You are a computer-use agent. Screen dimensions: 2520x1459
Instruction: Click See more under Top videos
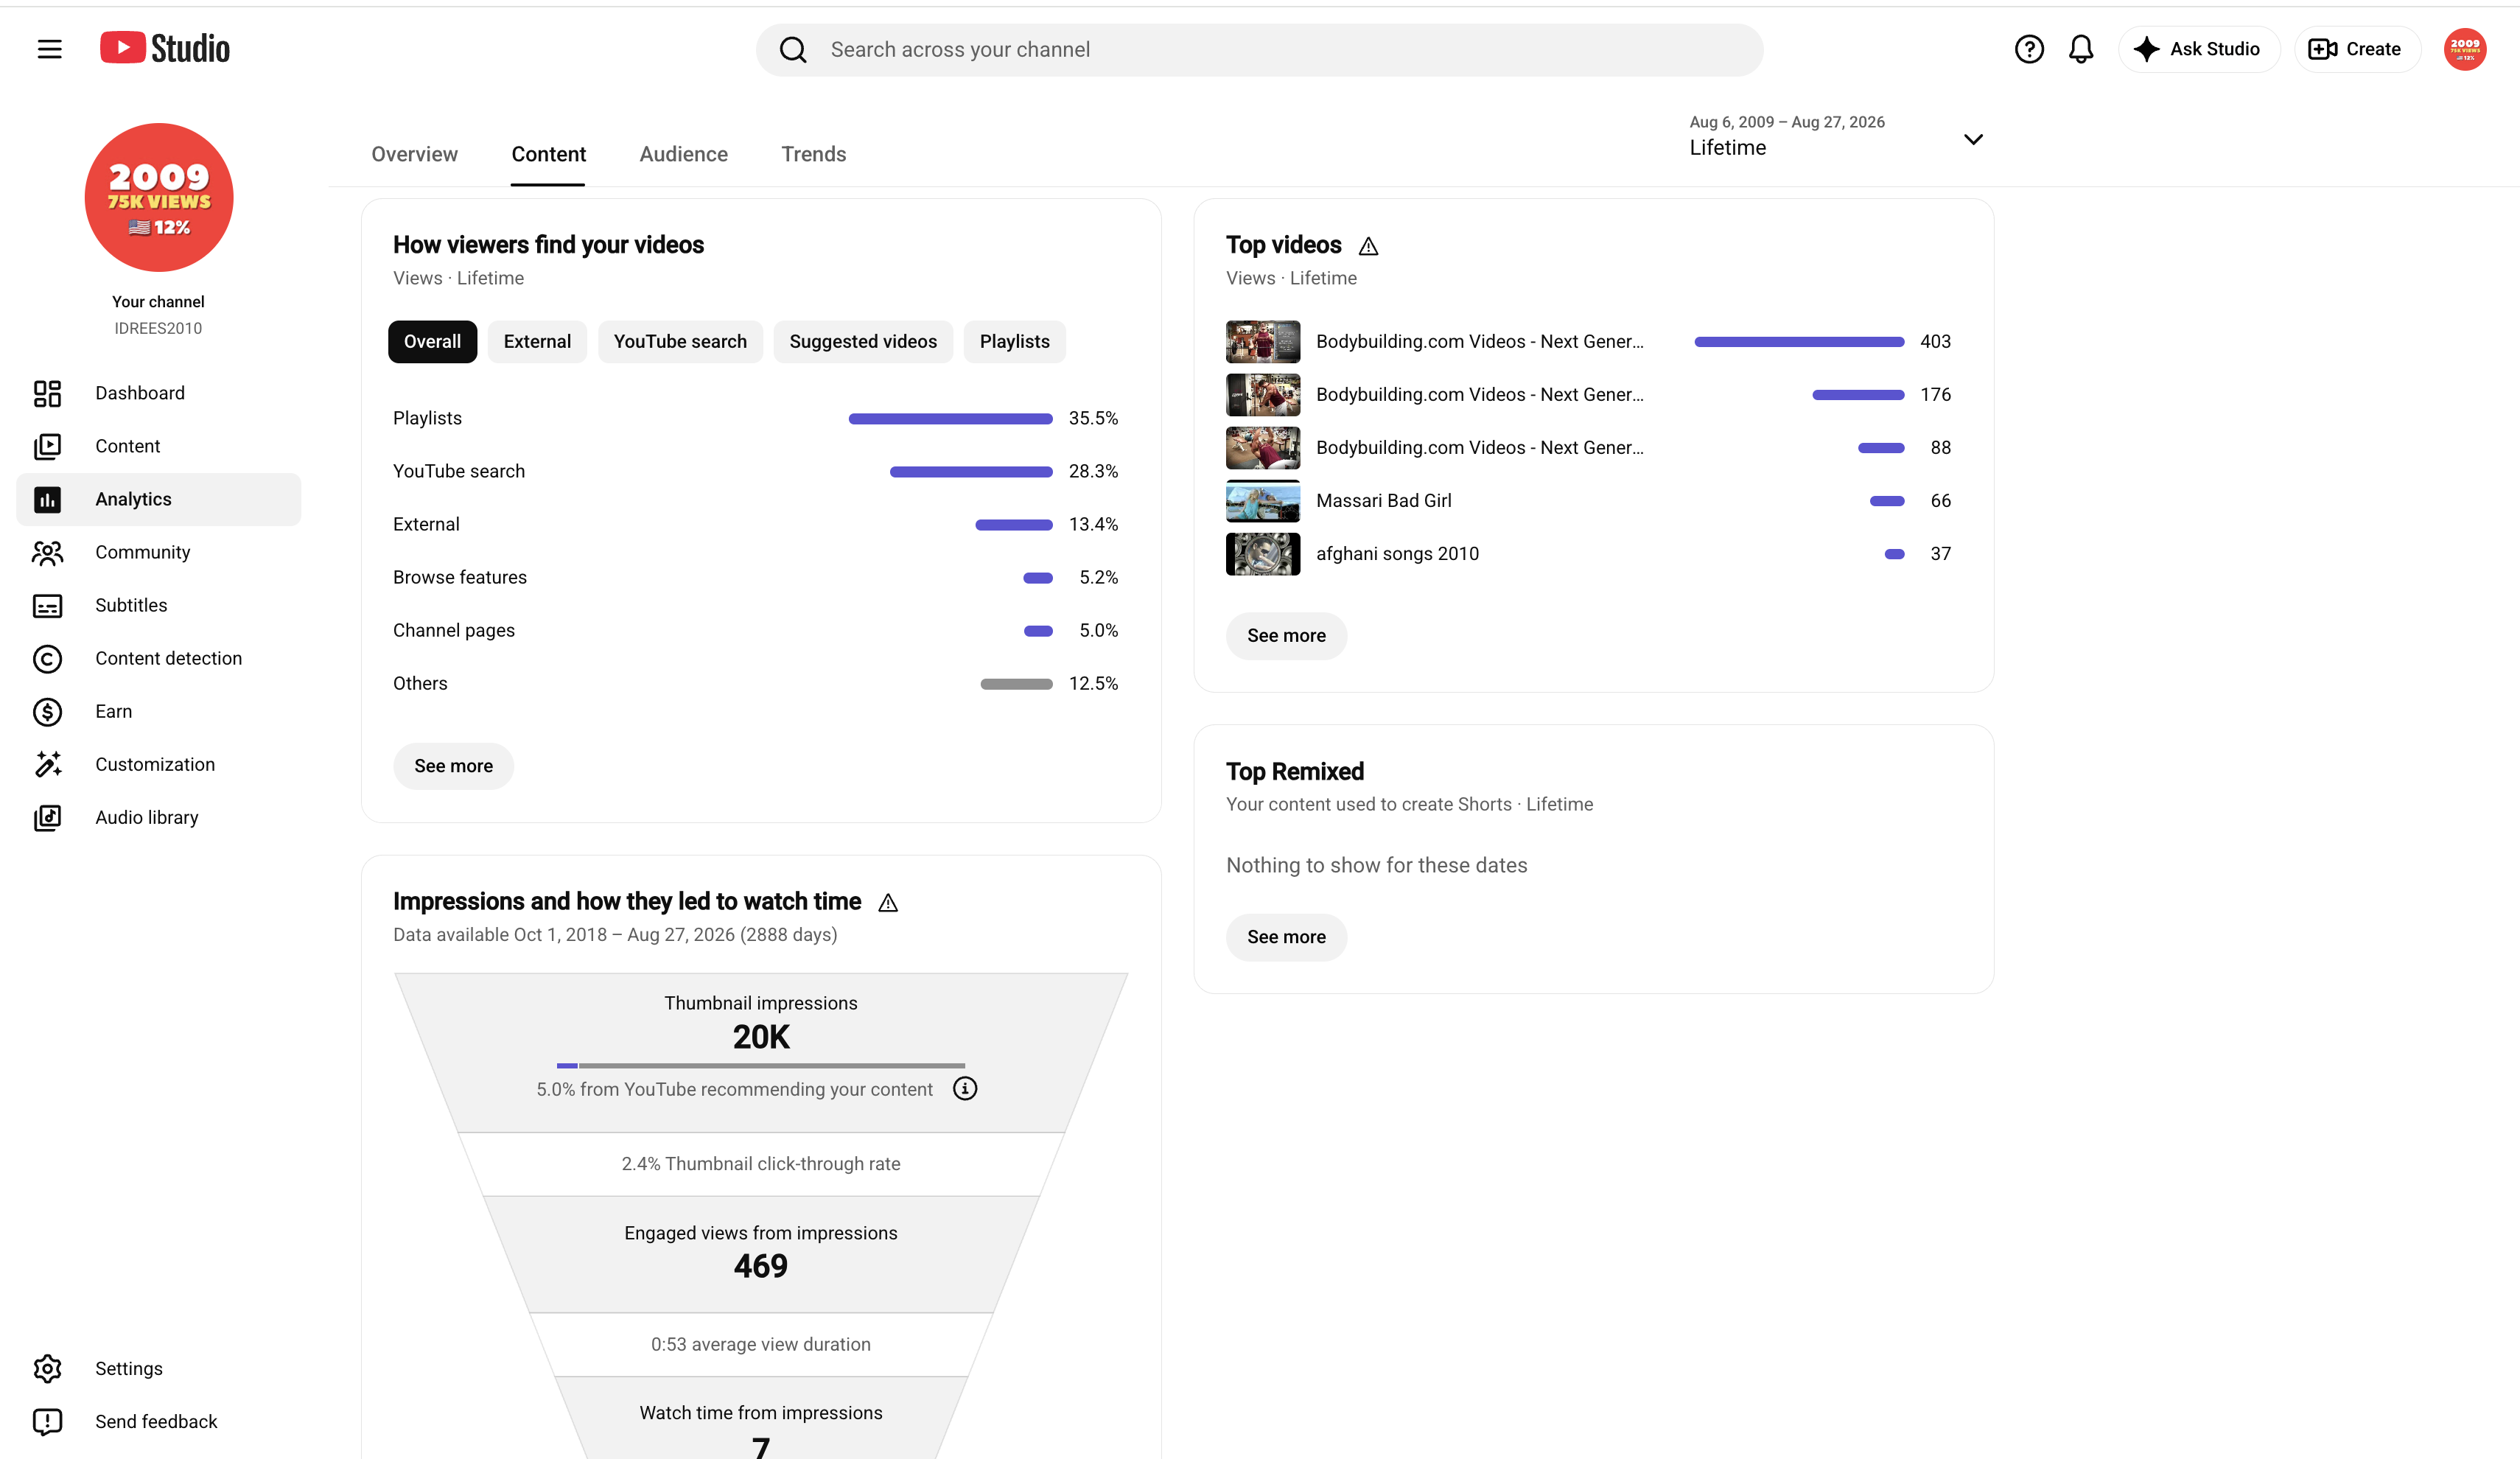coord(1286,636)
